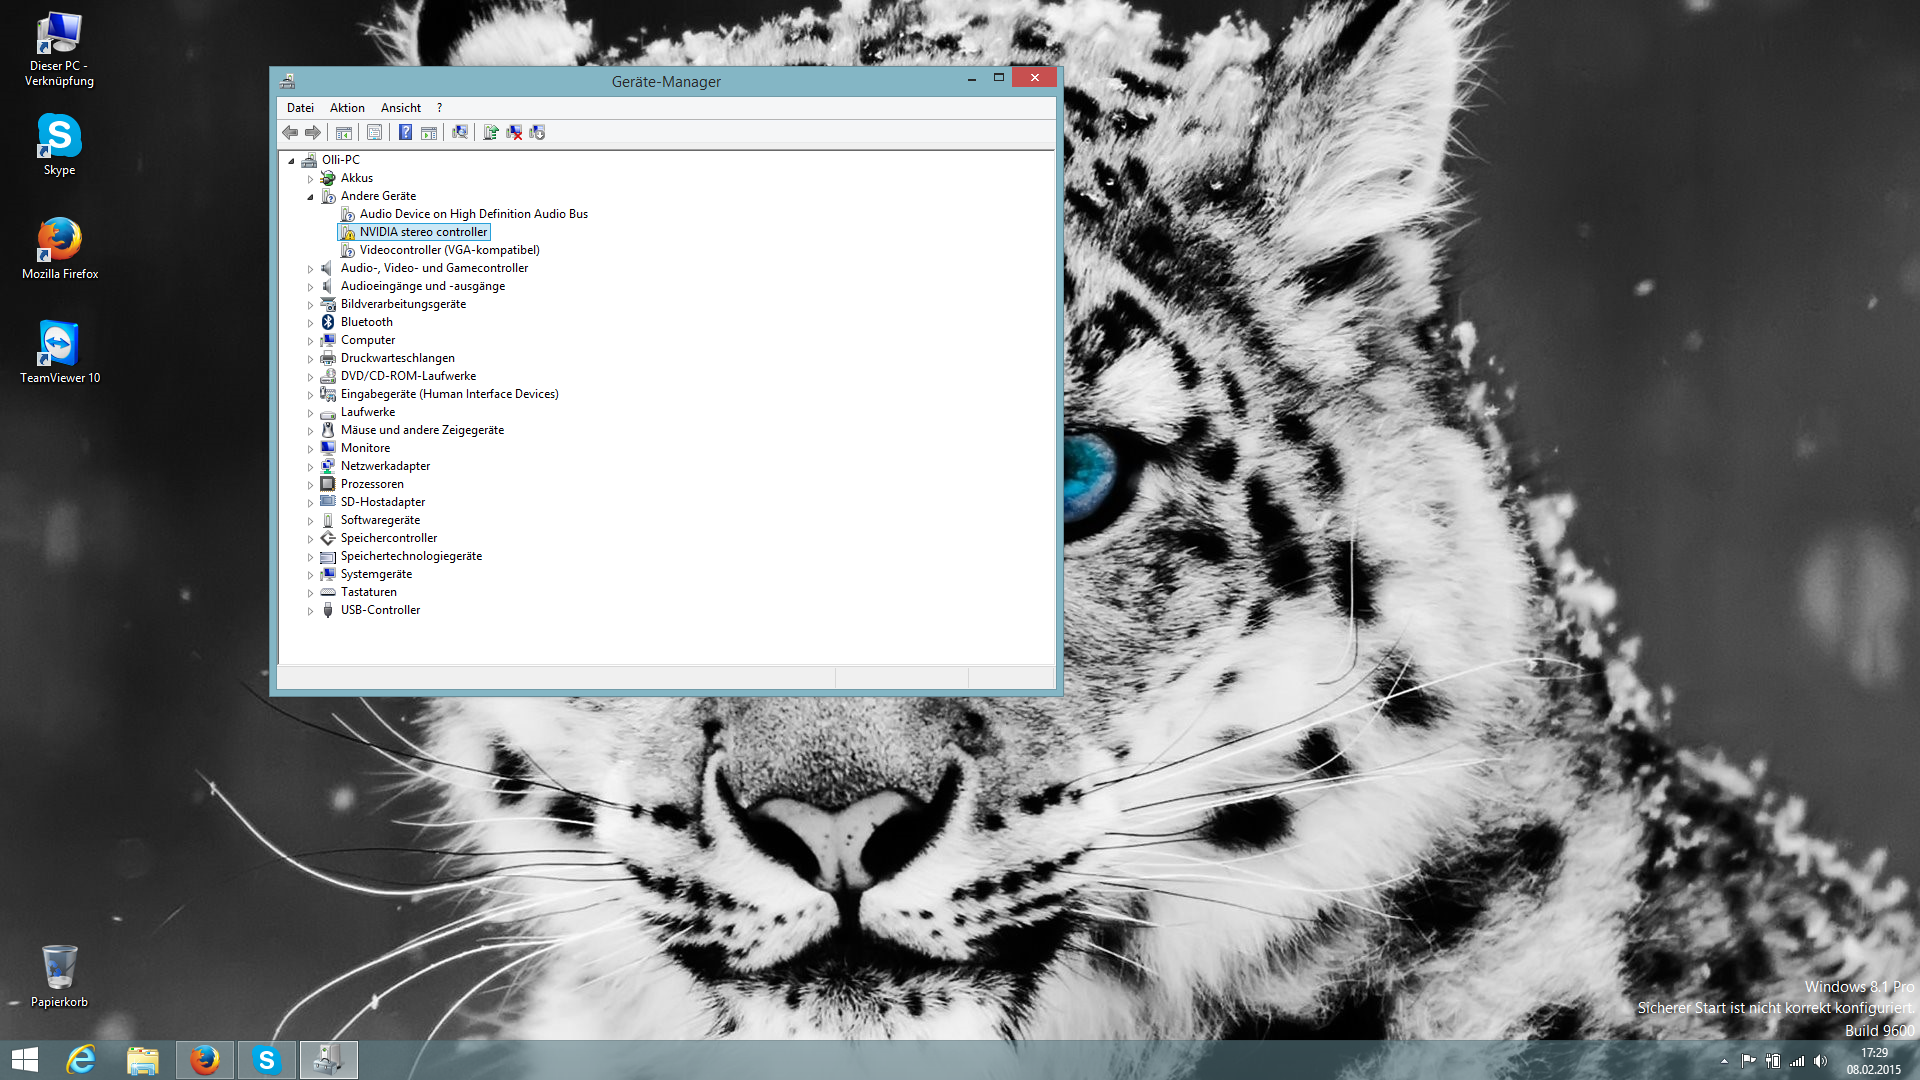The width and height of the screenshot is (1920, 1080).
Task: Click the update driver software icon
Action: [x=490, y=132]
